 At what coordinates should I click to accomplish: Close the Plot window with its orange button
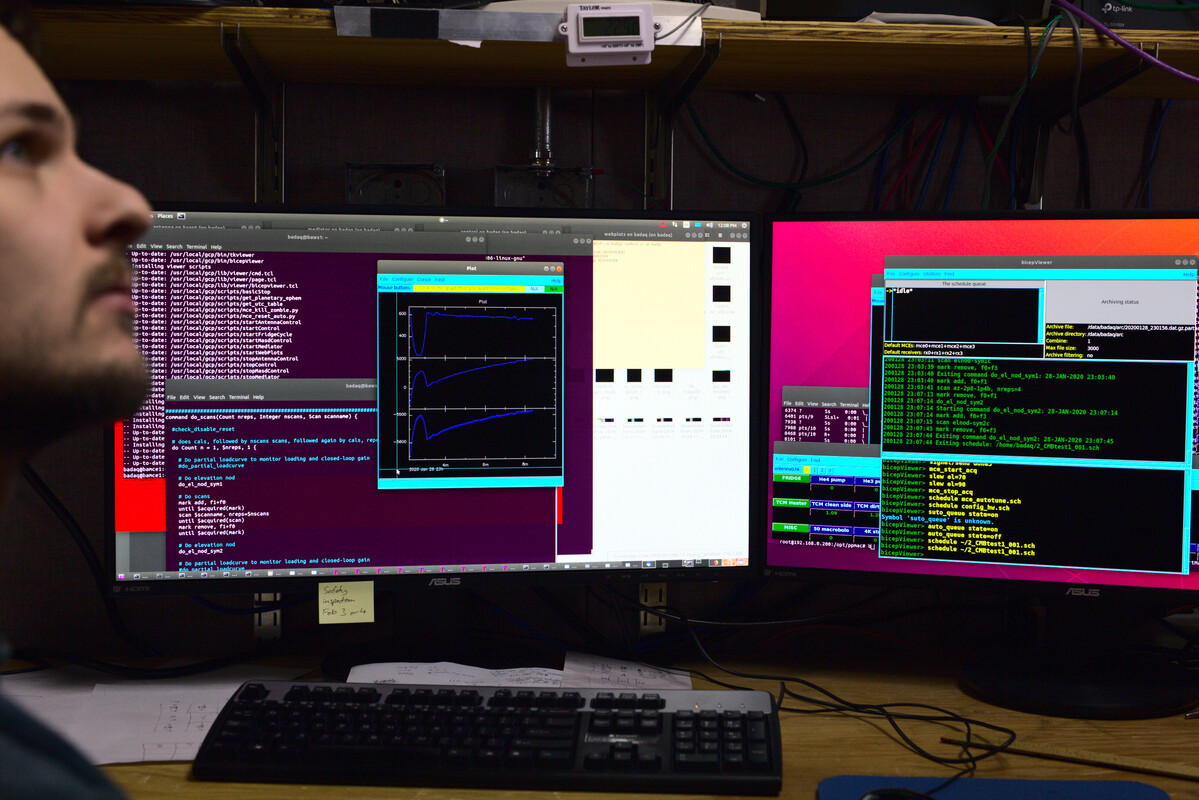559,268
